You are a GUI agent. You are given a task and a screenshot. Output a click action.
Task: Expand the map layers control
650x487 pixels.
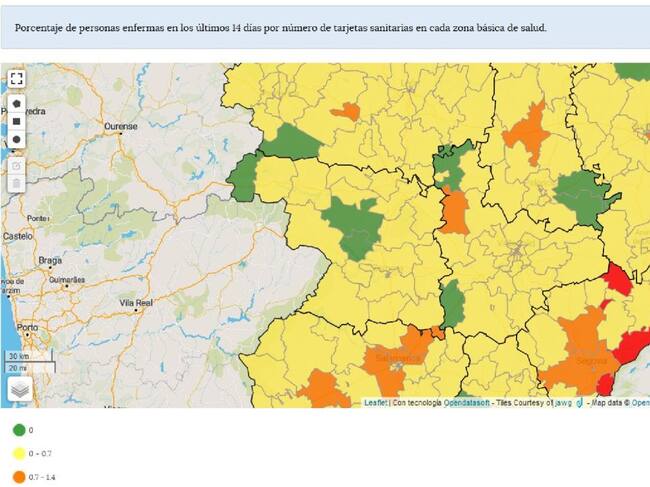20,389
